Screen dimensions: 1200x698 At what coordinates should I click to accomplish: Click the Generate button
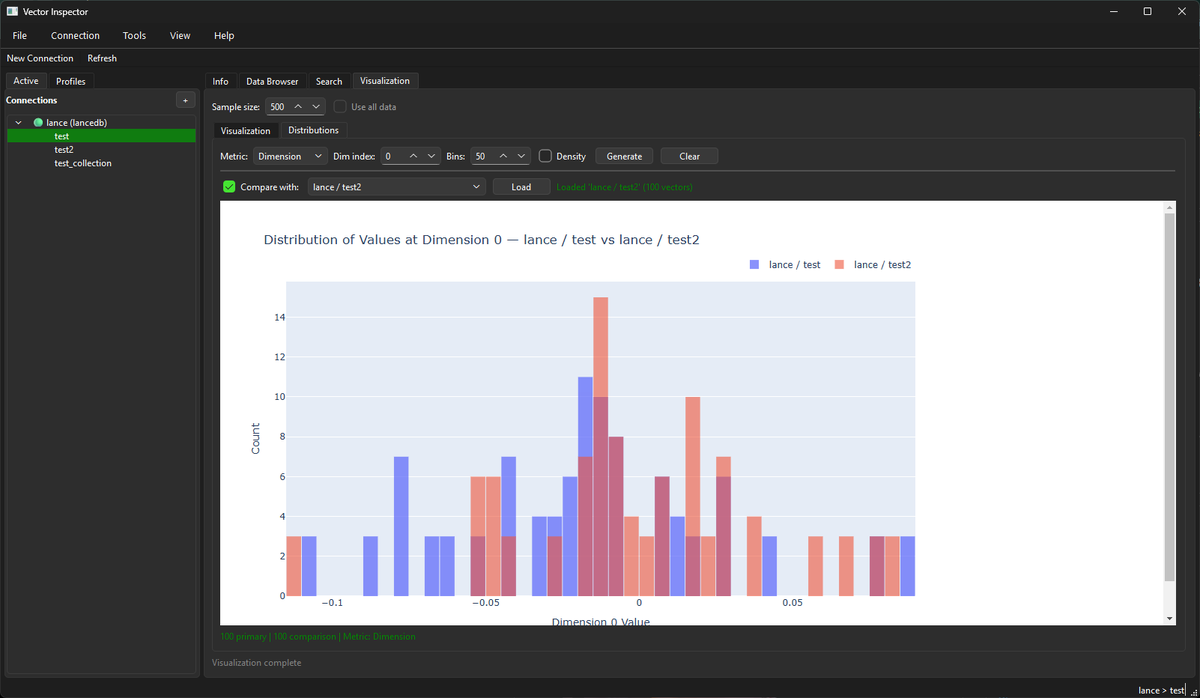tap(624, 156)
